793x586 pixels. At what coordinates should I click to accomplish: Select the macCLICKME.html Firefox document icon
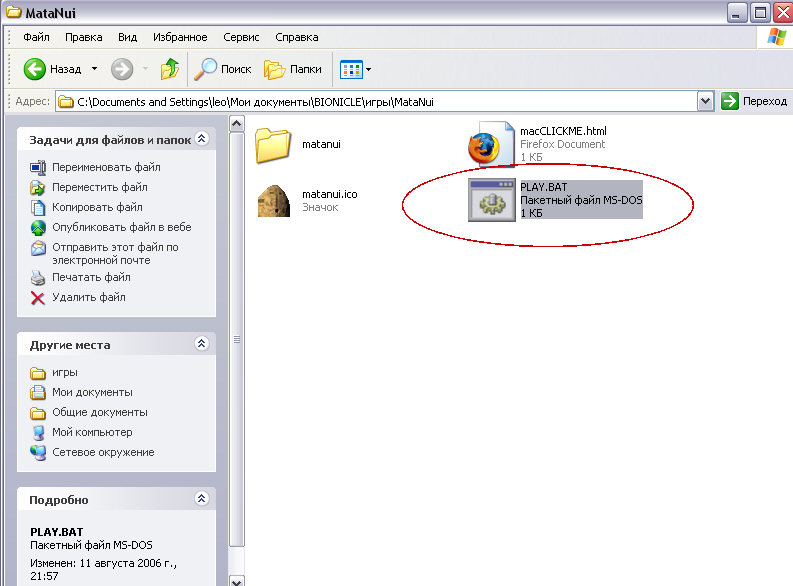click(491, 144)
